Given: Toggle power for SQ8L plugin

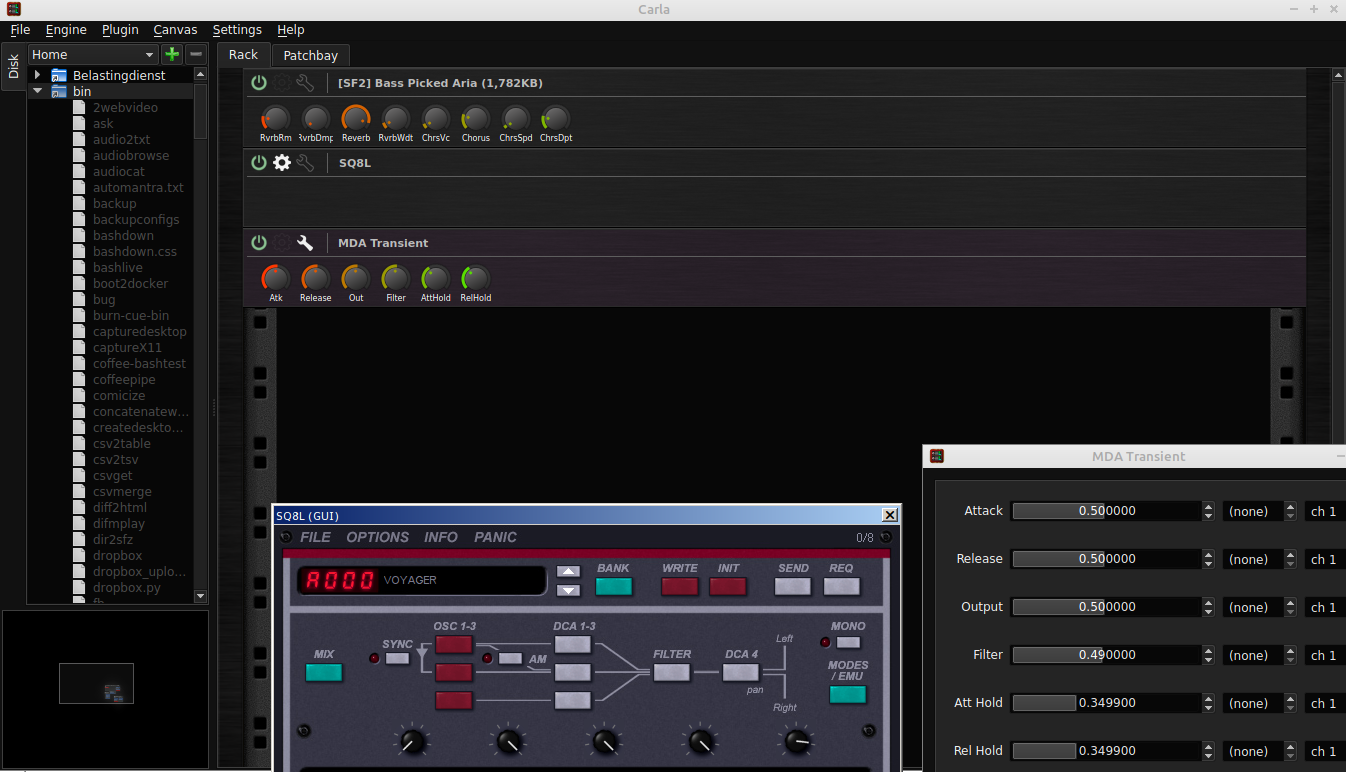Looking at the screenshot, I should [259, 162].
